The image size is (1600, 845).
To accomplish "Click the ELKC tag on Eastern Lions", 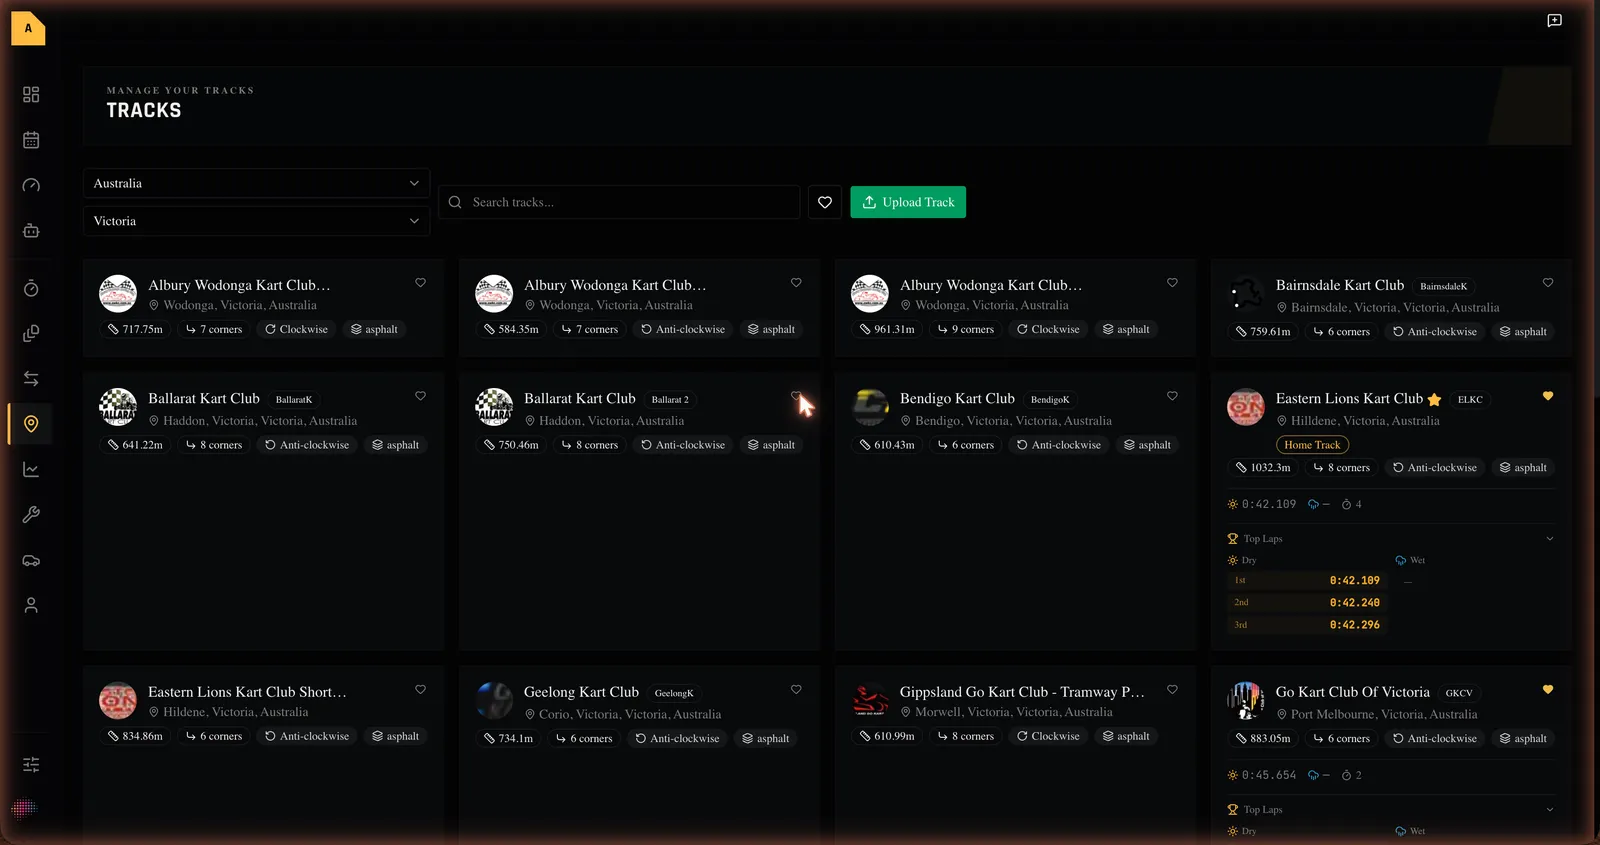I will [x=1470, y=399].
